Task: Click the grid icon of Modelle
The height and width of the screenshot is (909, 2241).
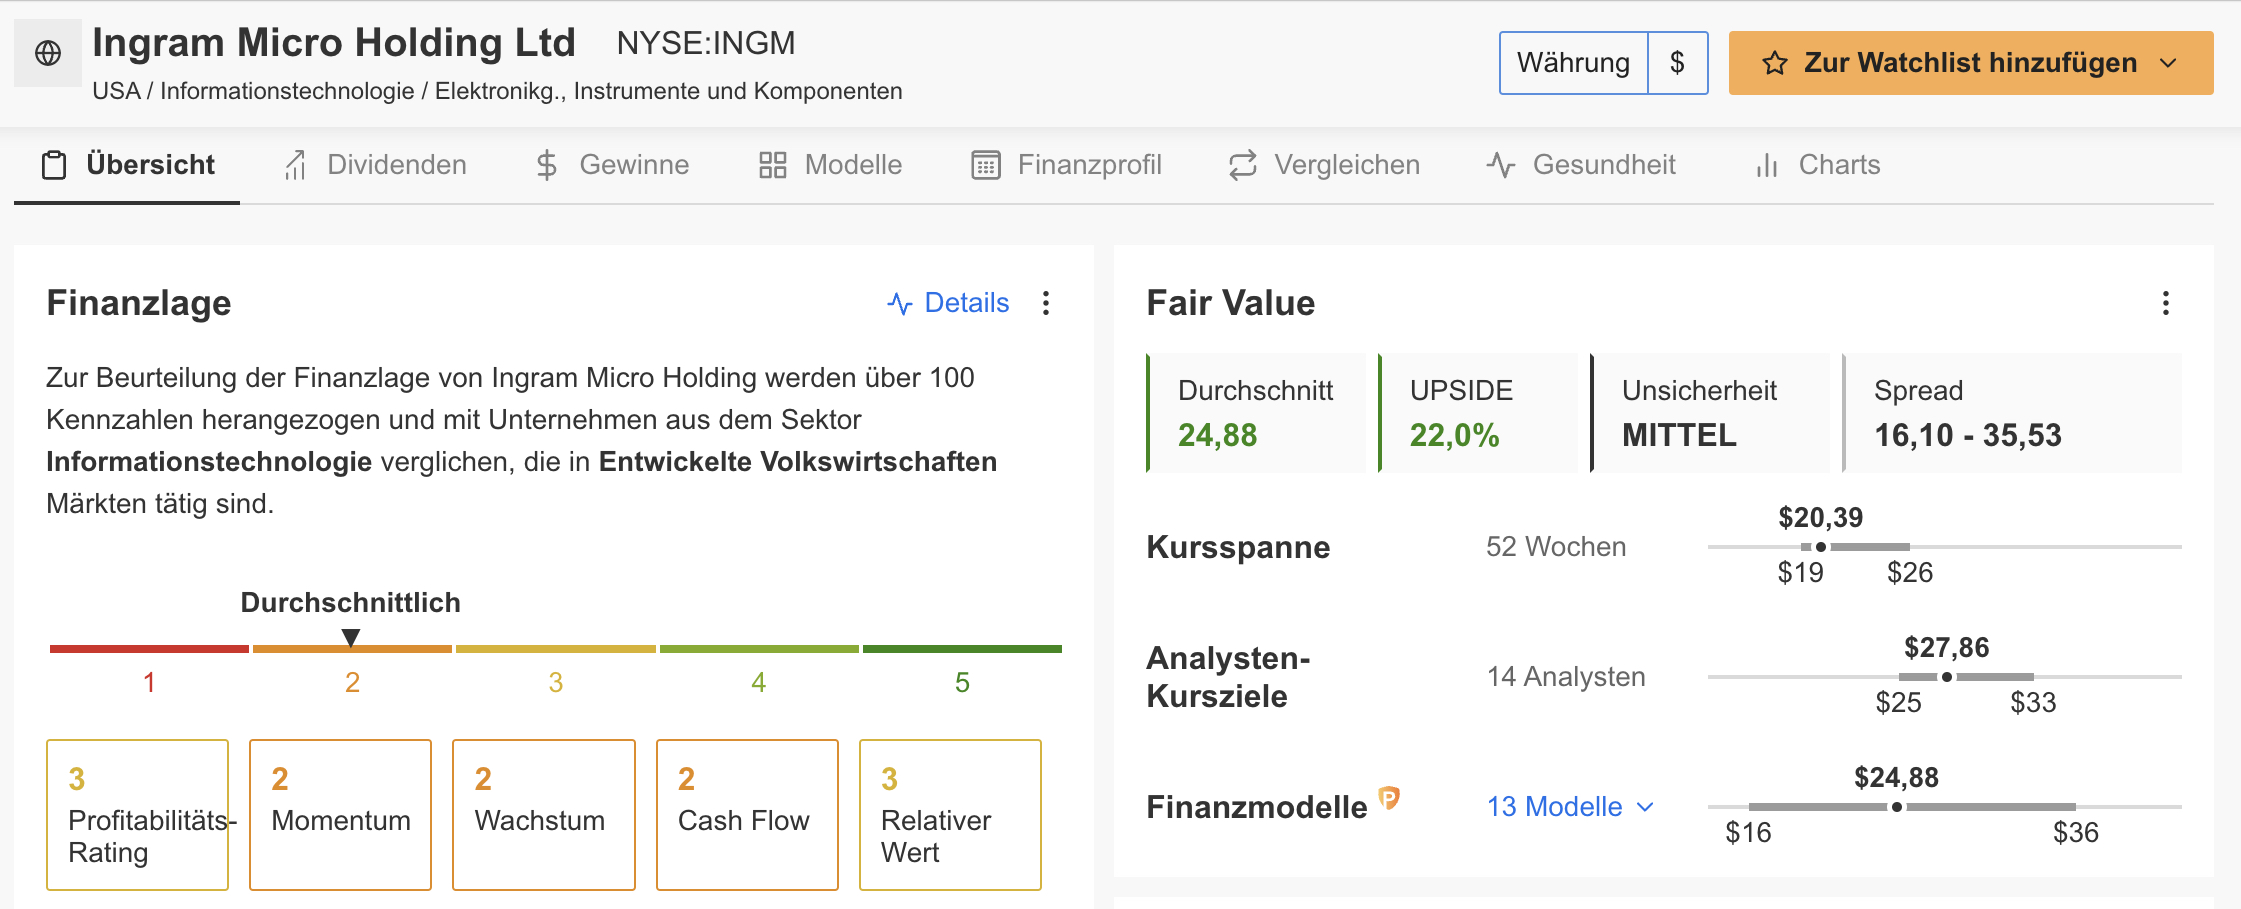Action: coord(772,165)
